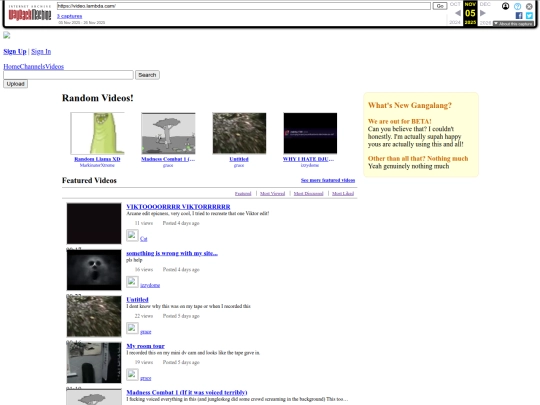Open the Random Llama XD thumbnail
The height and width of the screenshot is (405, 540).
click(x=97, y=133)
